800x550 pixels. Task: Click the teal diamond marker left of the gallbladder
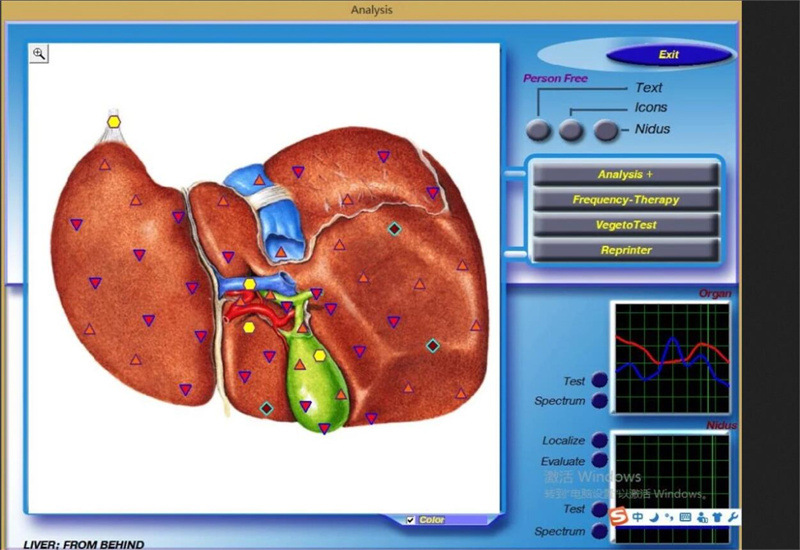coord(266,408)
